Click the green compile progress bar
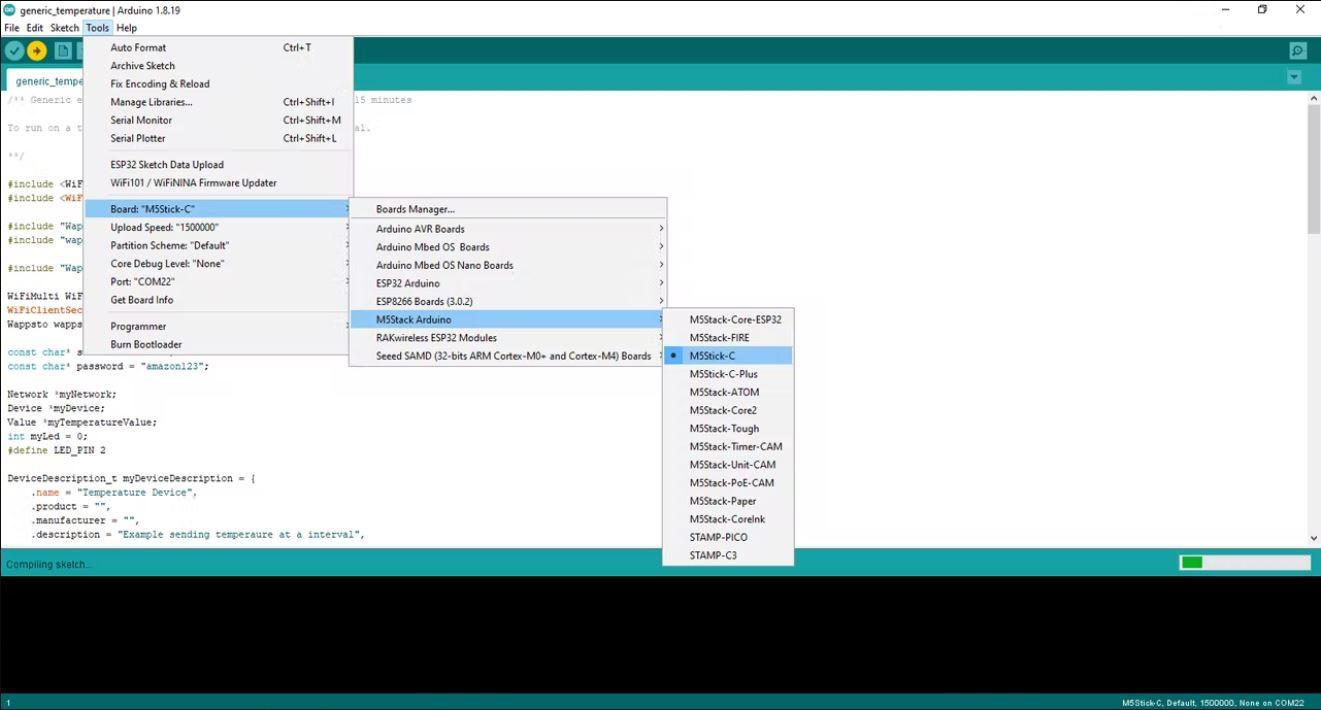The width and height of the screenshot is (1321, 710). [x=1244, y=563]
